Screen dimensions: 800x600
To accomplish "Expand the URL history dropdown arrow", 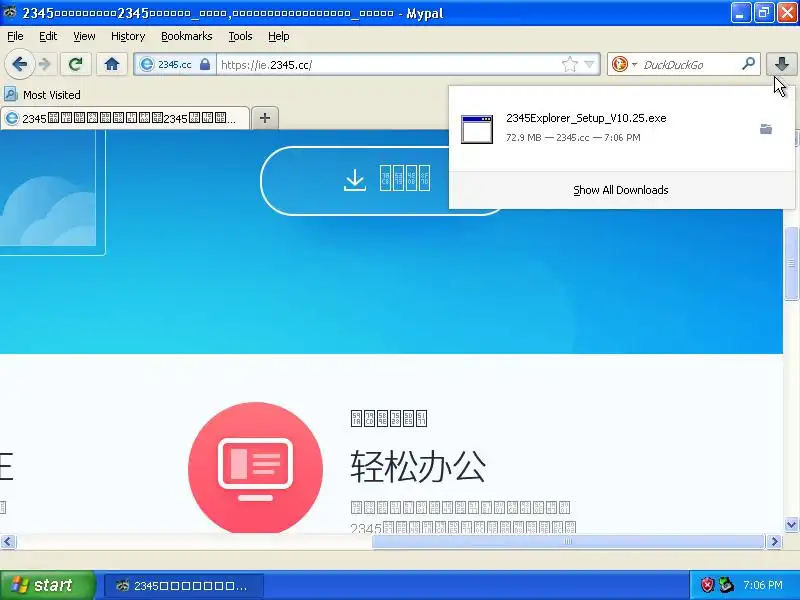I will [589, 64].
